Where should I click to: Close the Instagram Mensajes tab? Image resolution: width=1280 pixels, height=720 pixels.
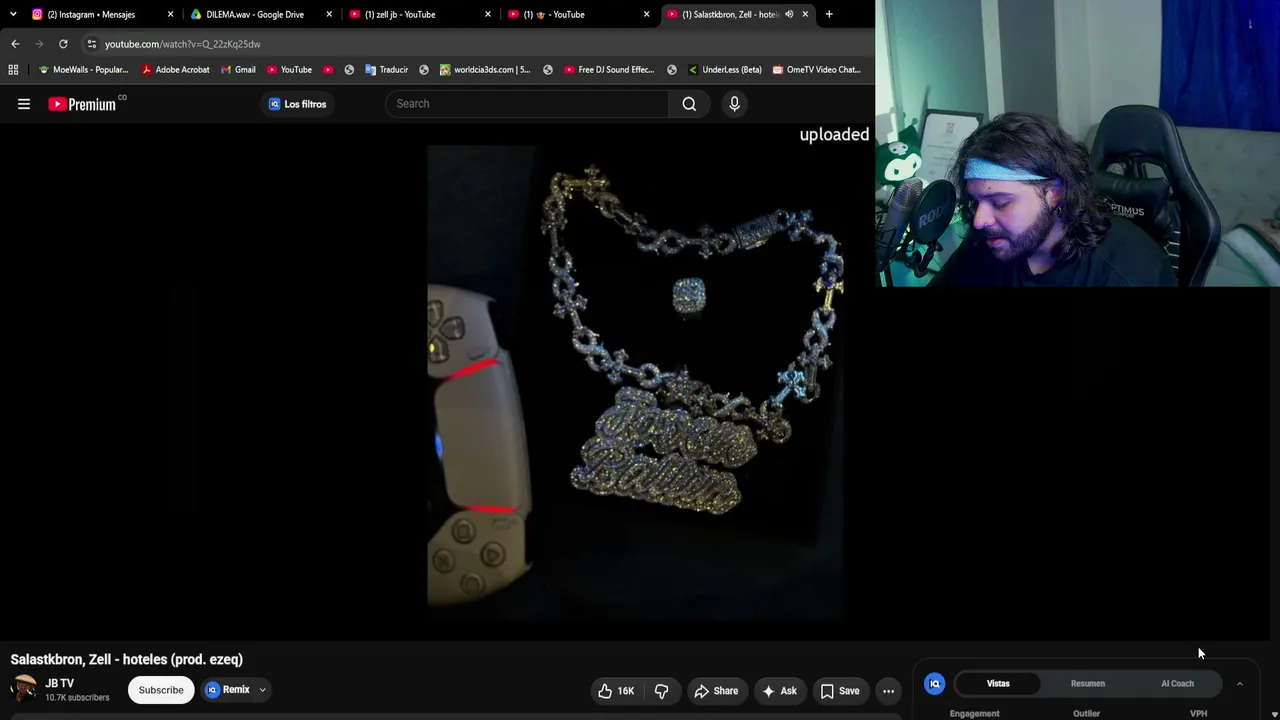pos(170,14)
